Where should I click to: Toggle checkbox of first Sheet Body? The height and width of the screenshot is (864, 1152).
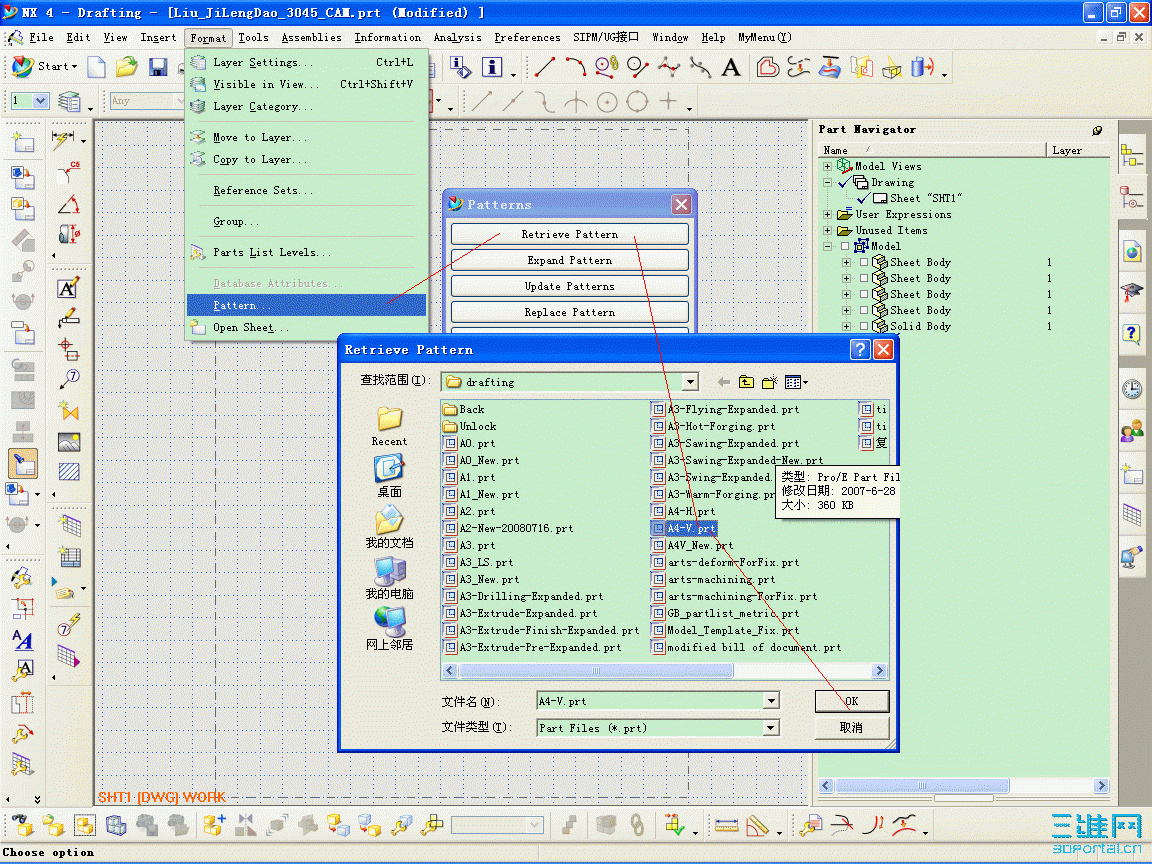(864, 262)
